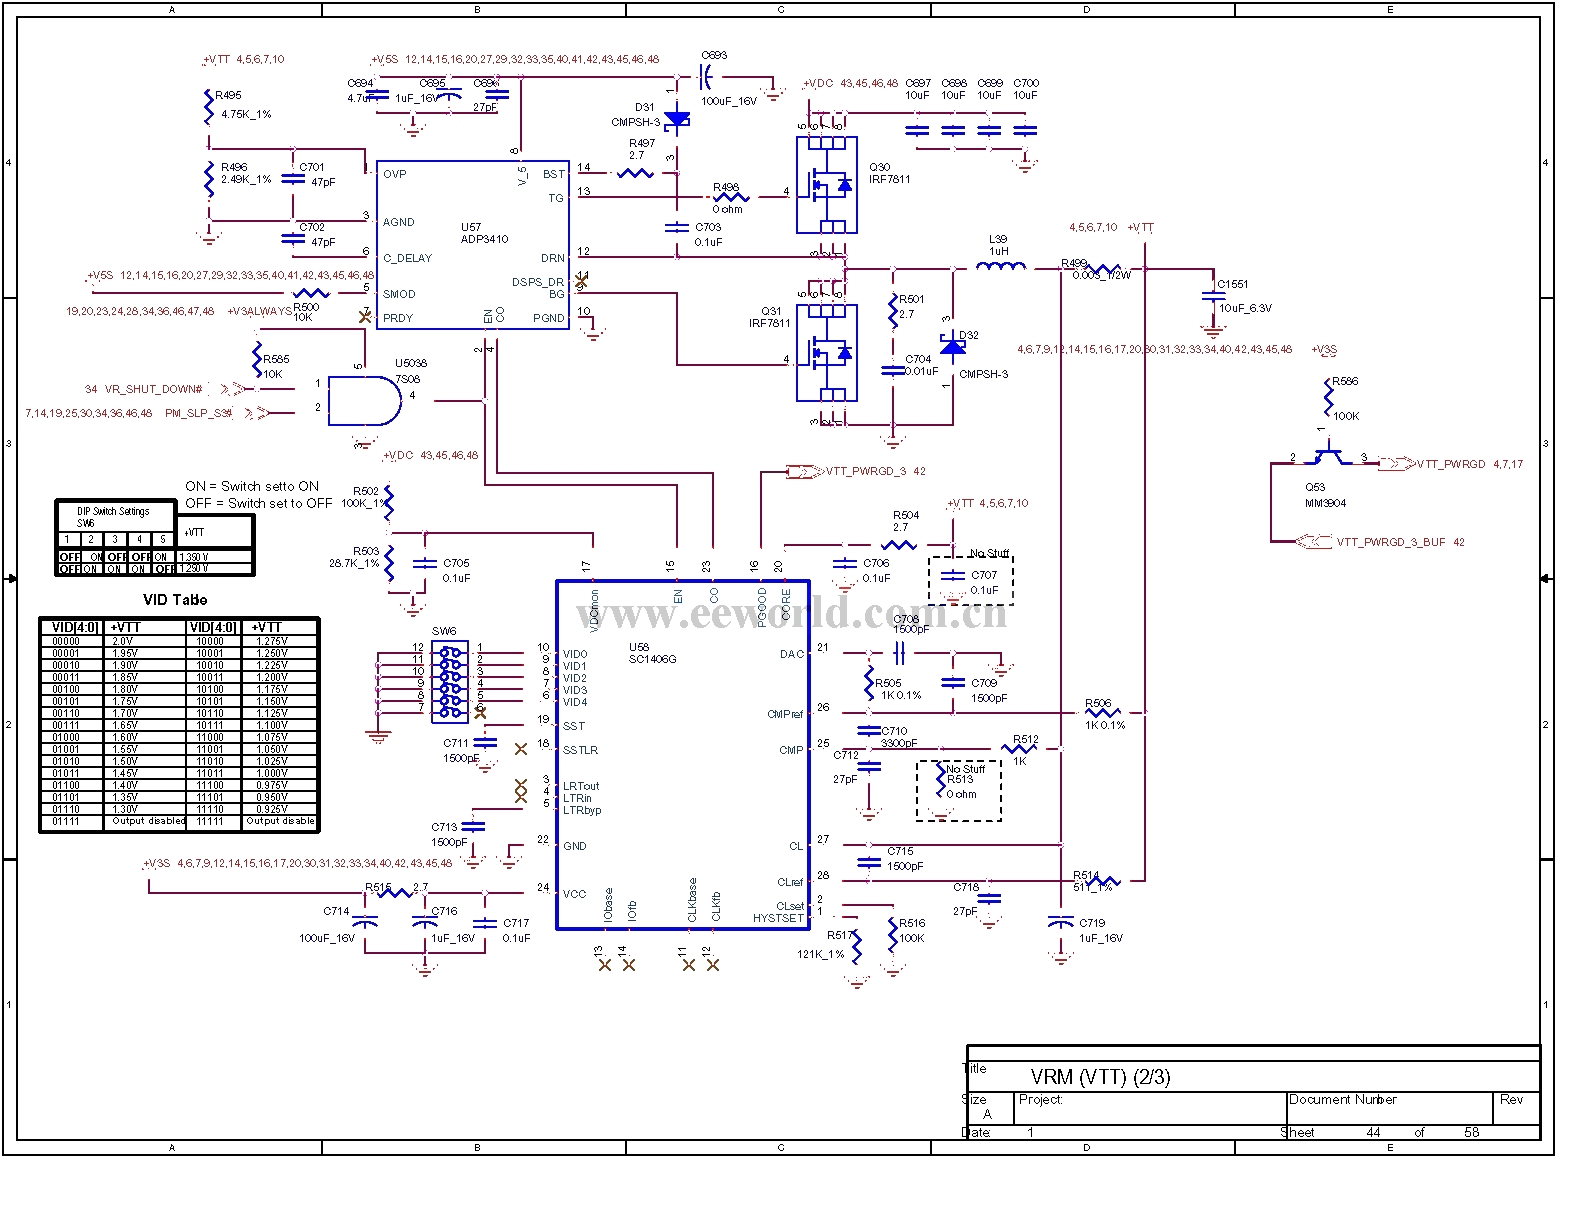
Task: Click the title VRM (VTT) (2/3)
Action: (1100, 1077)
